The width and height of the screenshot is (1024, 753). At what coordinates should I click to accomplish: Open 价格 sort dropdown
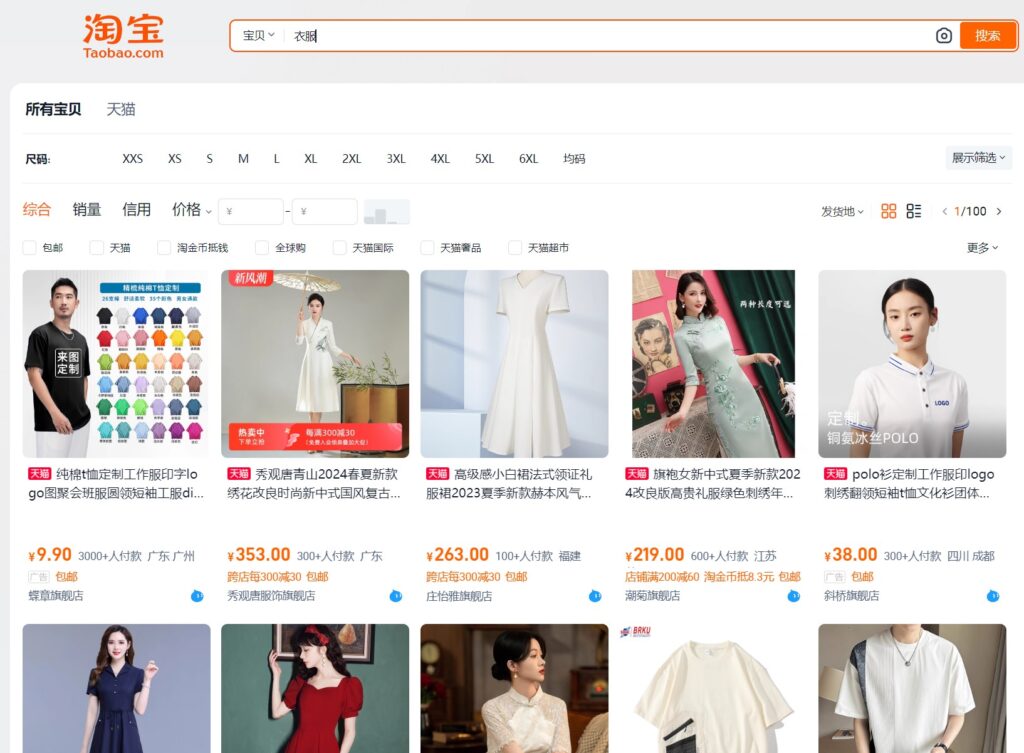click(x=191, y=210)
